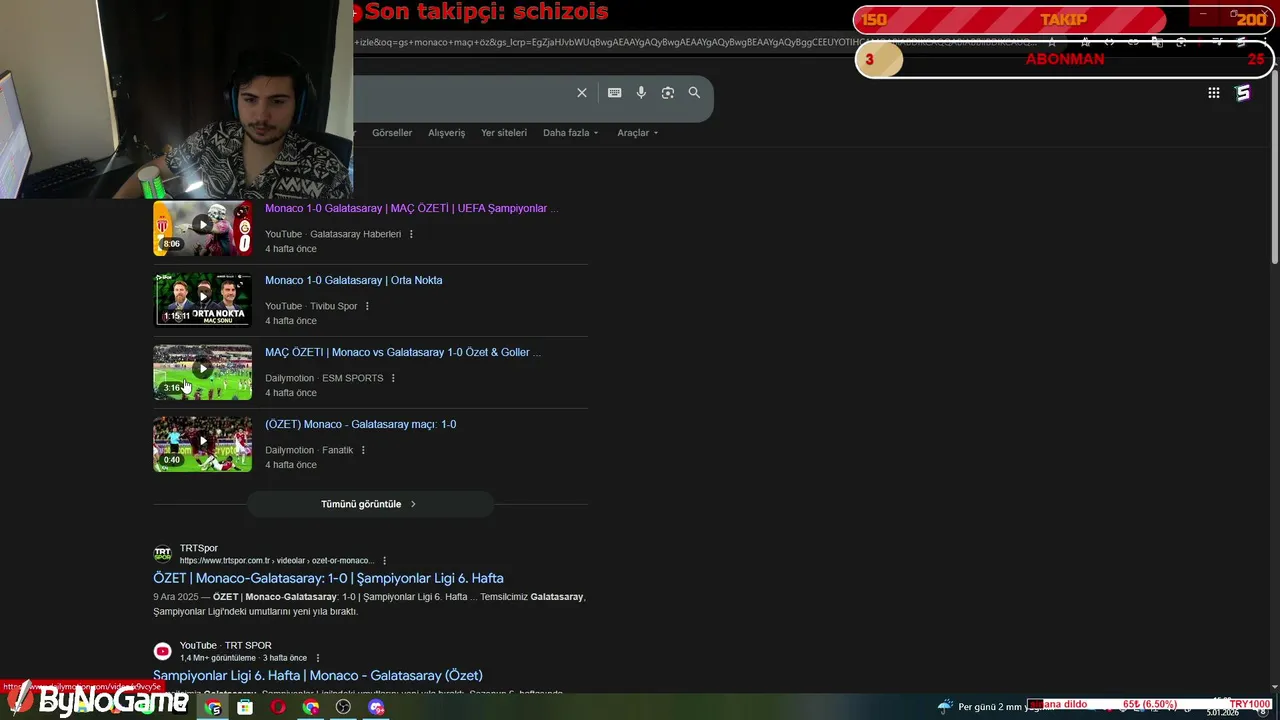Open options menu for Tivibu Spor result
1280x720 pixels.
click(367, 306)
